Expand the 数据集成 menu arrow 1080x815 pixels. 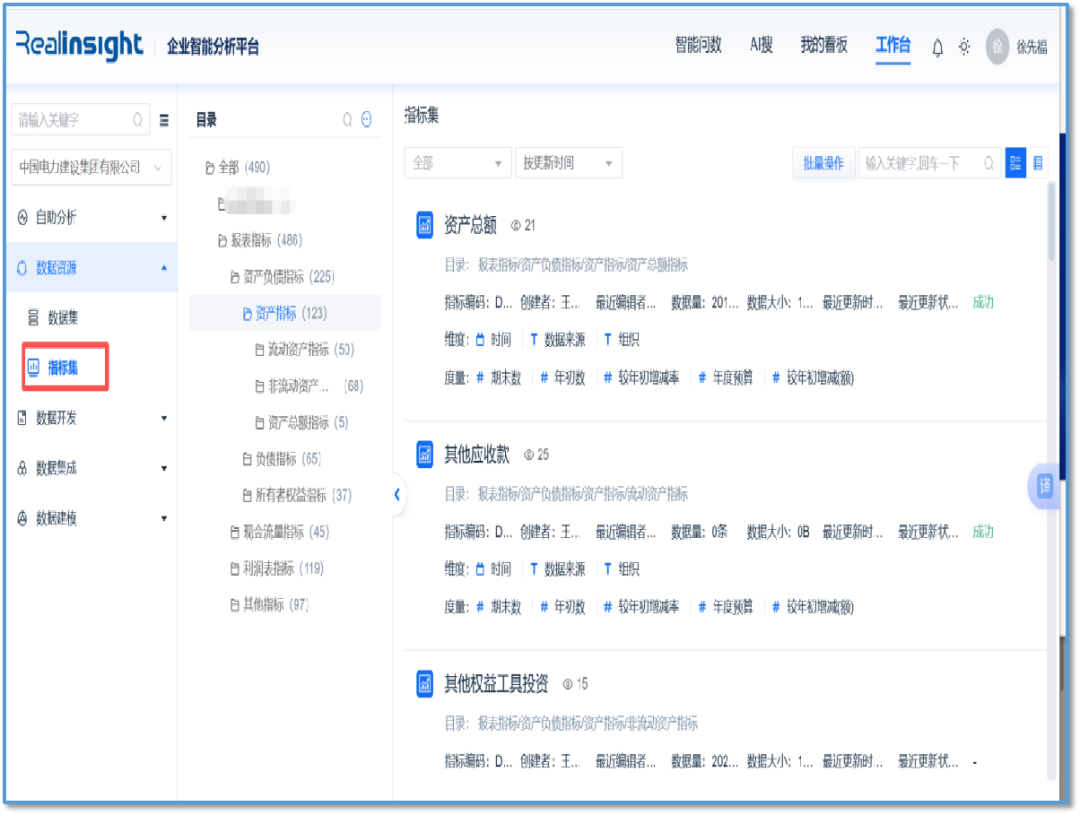coord(164,468)
